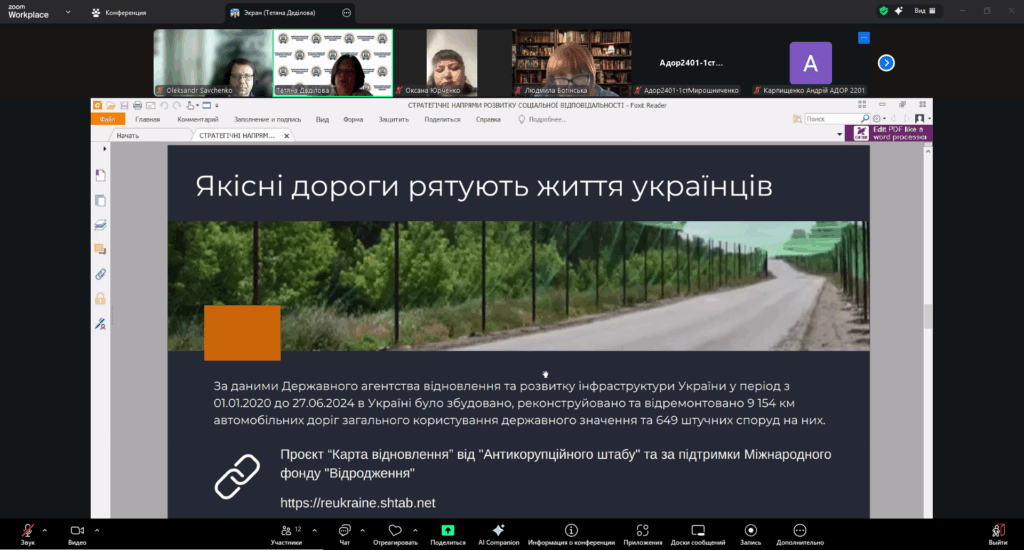Expand audio options arrow next to Звук
1024x550 pixels.
(44, 530)
